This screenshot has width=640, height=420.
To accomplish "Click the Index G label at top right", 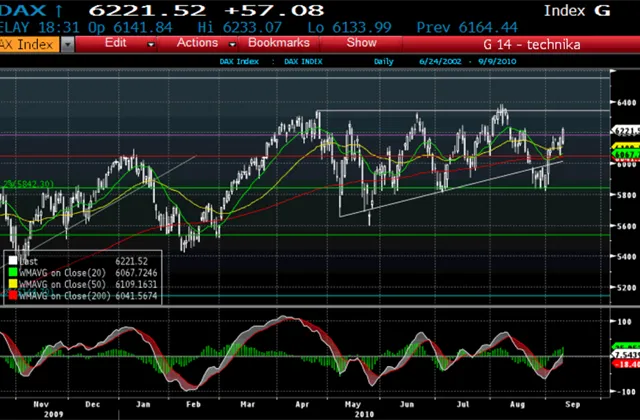I will 577,11.
